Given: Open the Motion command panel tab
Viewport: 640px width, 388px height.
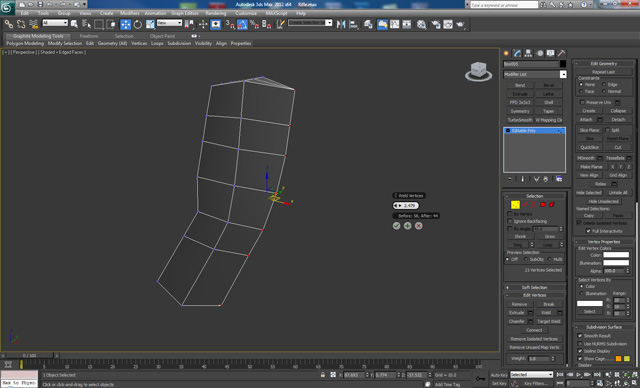Looking at the screenshot, I should pyautogui.click(x=540, y=53).
